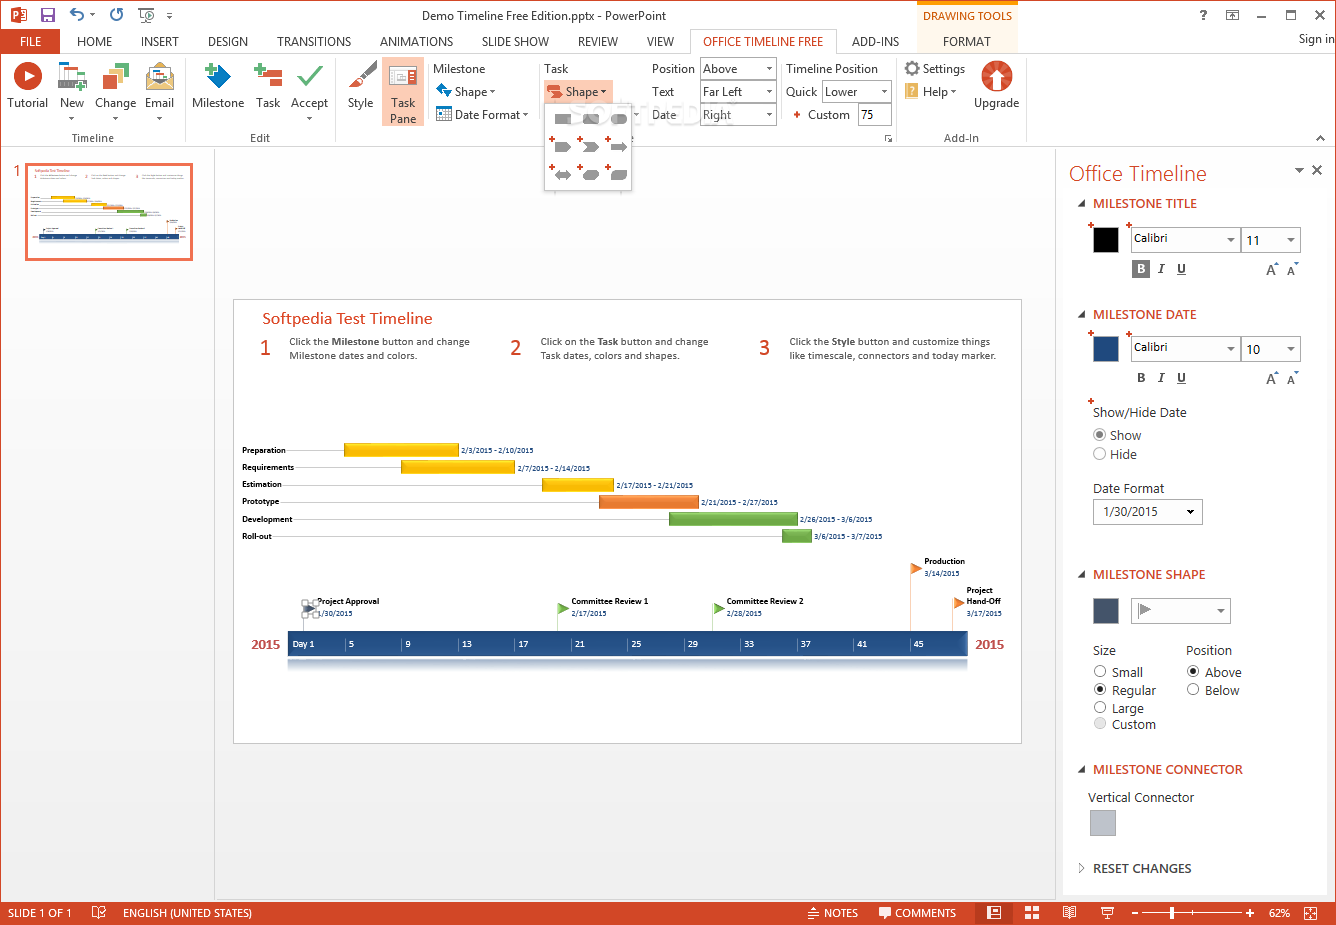Image resolution: width=1336 pixels, height=925 pixels.
Task: Click the Production milestone flag
Action: (x=916, y=568)
